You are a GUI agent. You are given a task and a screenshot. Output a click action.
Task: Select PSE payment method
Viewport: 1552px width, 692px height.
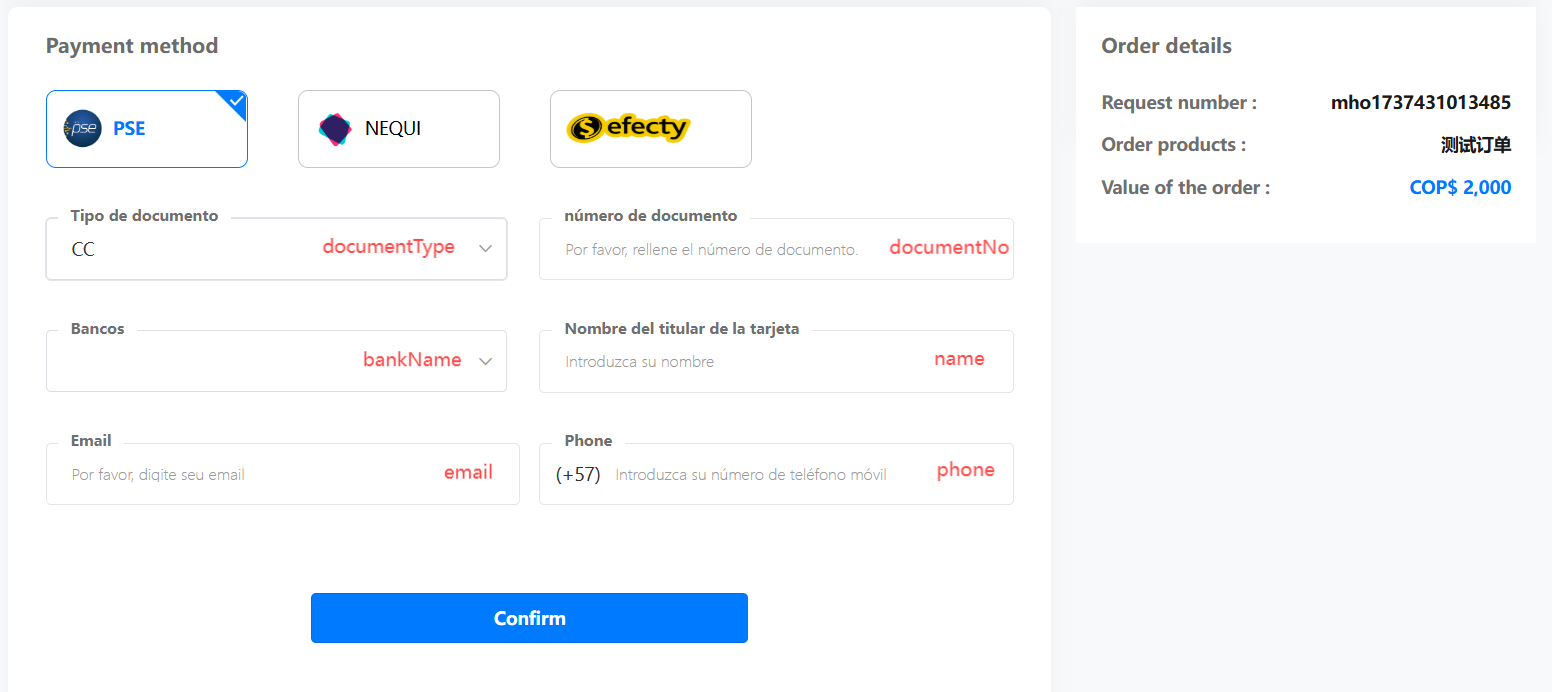147,129
